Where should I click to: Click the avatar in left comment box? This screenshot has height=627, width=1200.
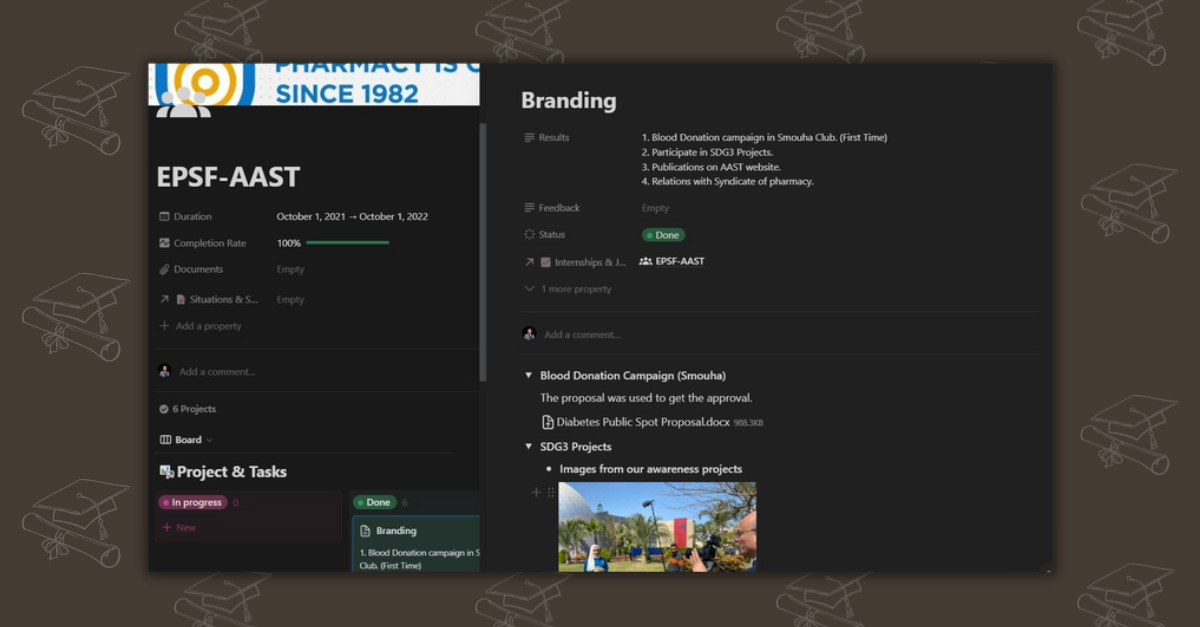tap(165, 371)
